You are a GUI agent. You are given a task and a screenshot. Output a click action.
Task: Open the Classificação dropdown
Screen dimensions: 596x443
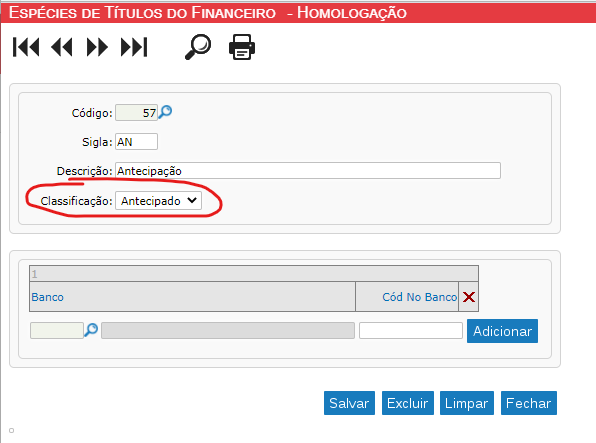[159, 201]
